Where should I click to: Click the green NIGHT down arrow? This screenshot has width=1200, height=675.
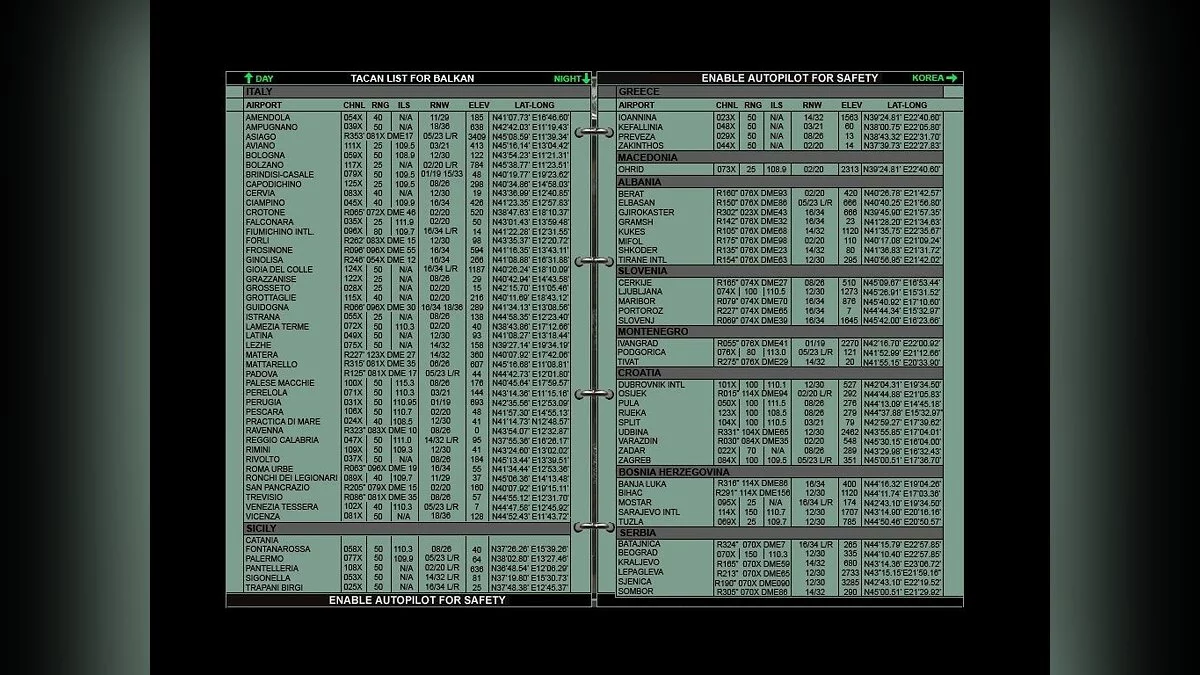click(586, 78)
